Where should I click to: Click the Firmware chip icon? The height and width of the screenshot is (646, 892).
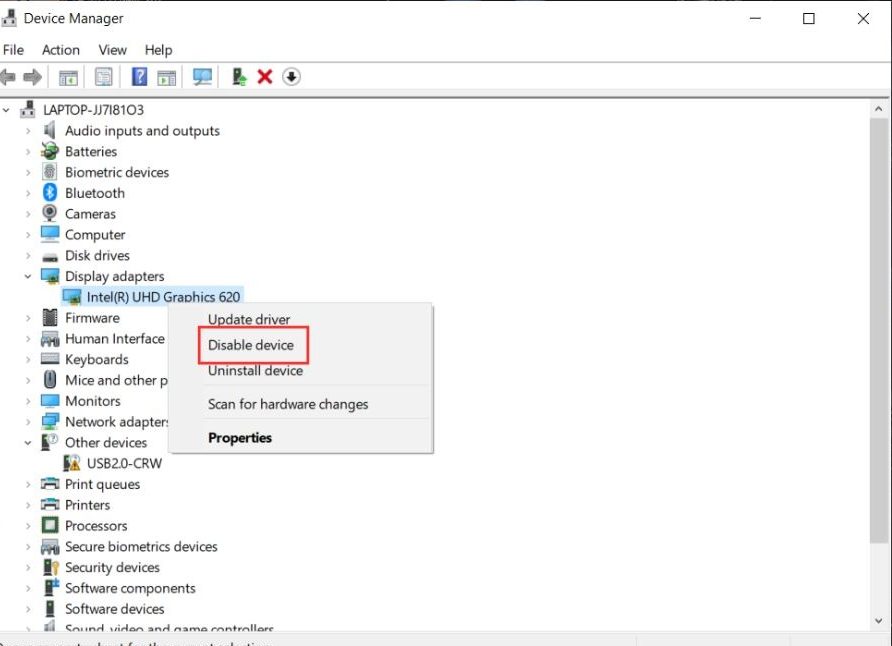(x=50, y=317)
